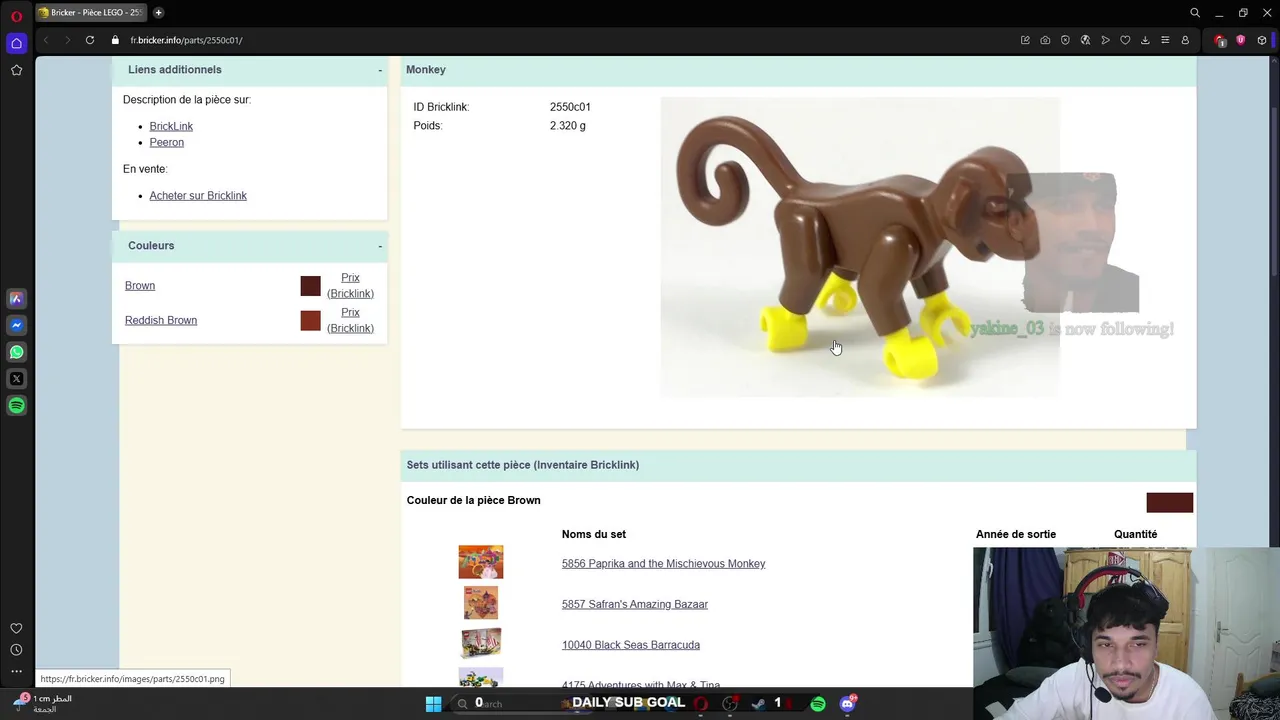Click the page vertical scrollbar
Screen dimensions: 1280x720
(1274, 190)
